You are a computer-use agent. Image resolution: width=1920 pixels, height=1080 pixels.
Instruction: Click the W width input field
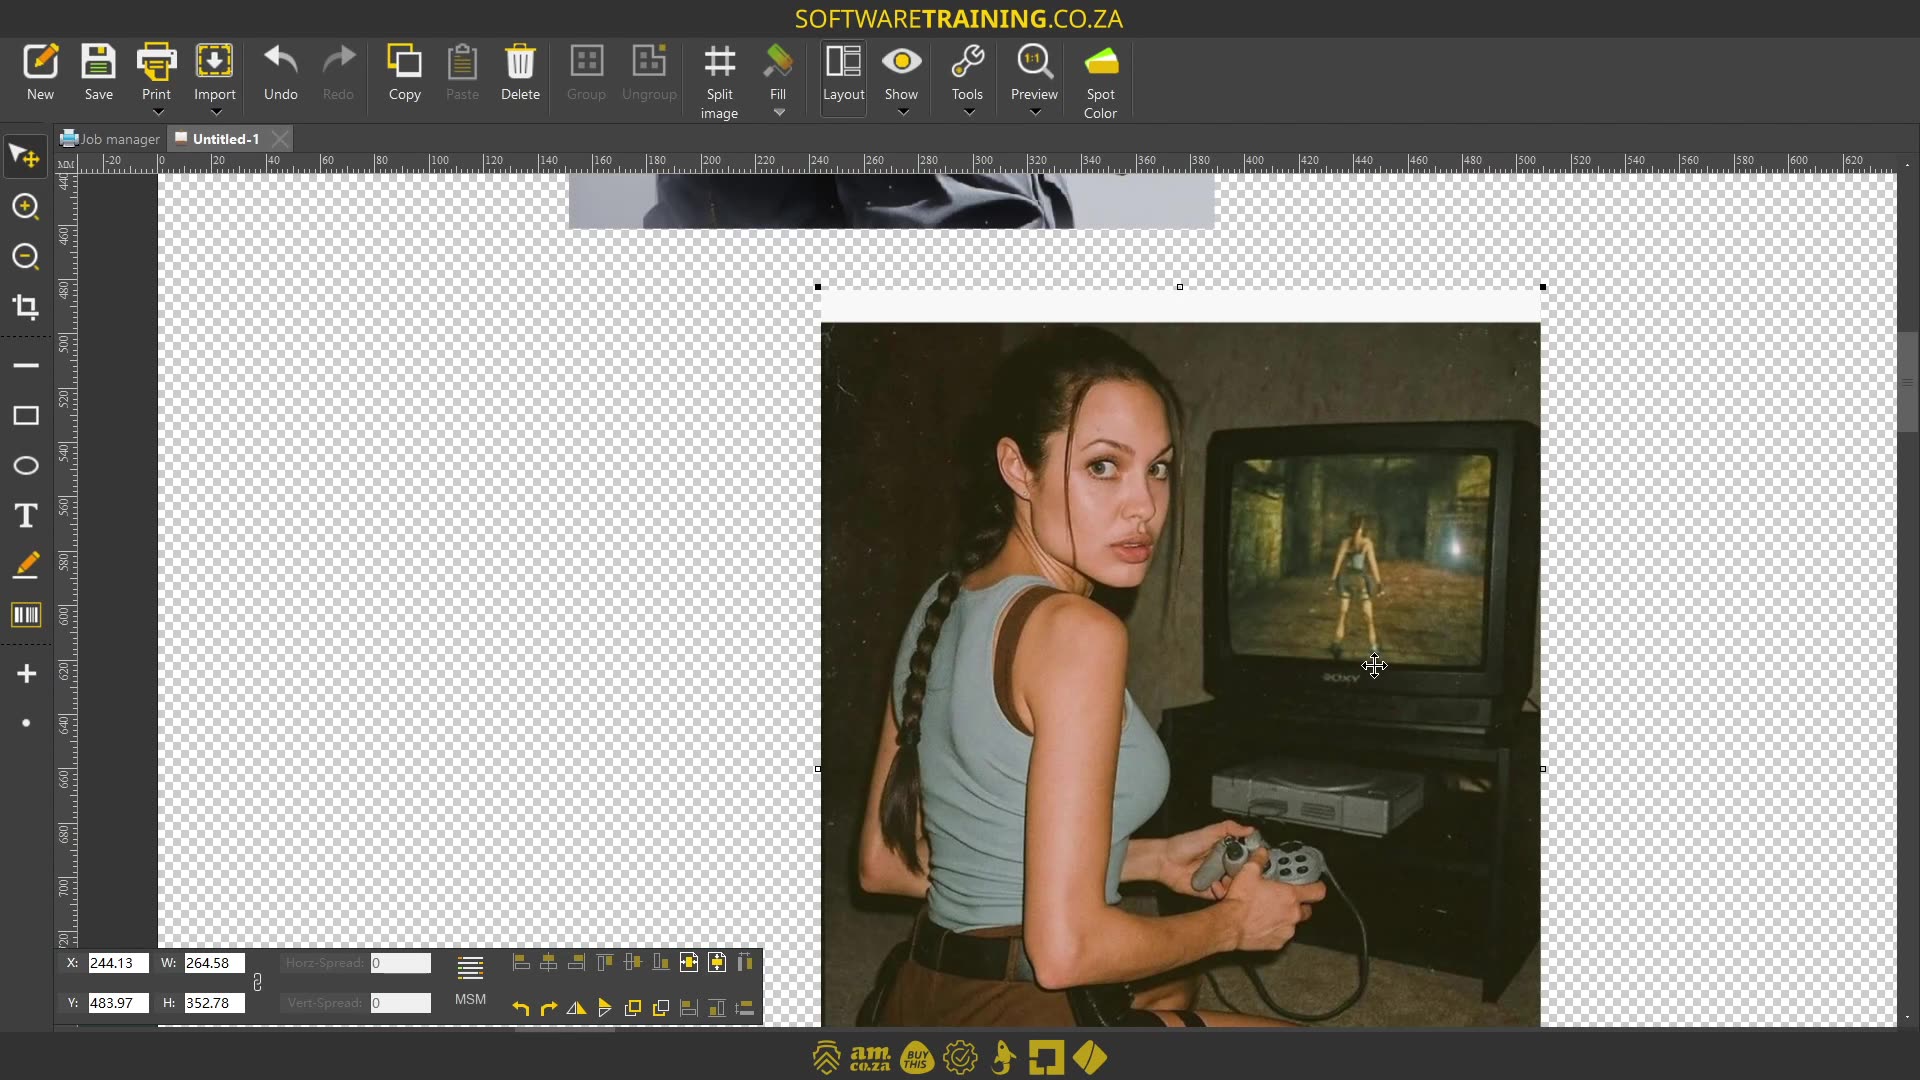click(x=214, y=963)
